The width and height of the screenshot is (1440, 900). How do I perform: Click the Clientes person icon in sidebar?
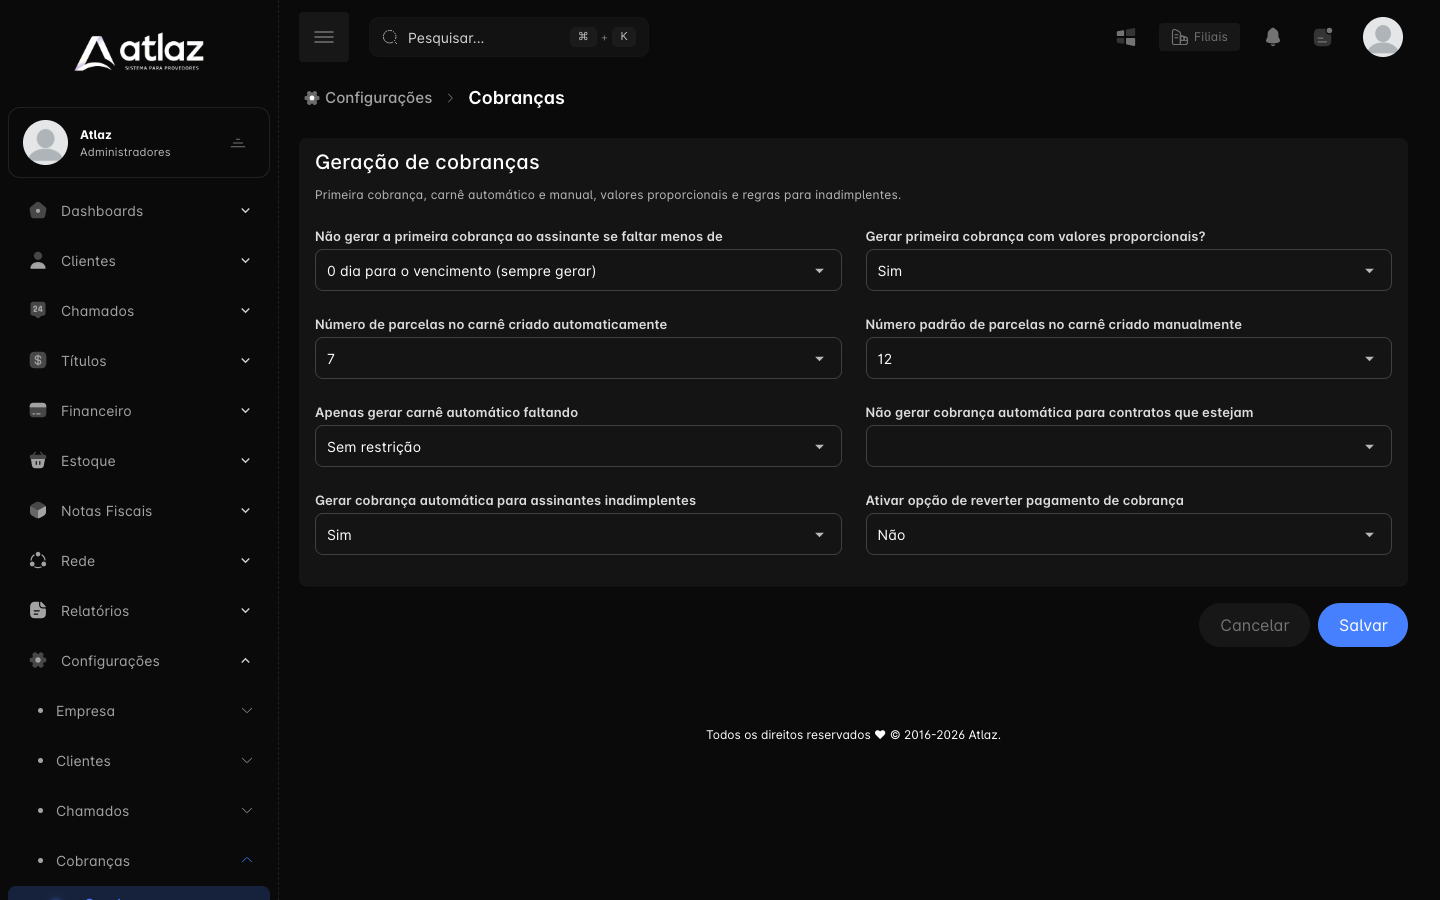coord(38,260)
